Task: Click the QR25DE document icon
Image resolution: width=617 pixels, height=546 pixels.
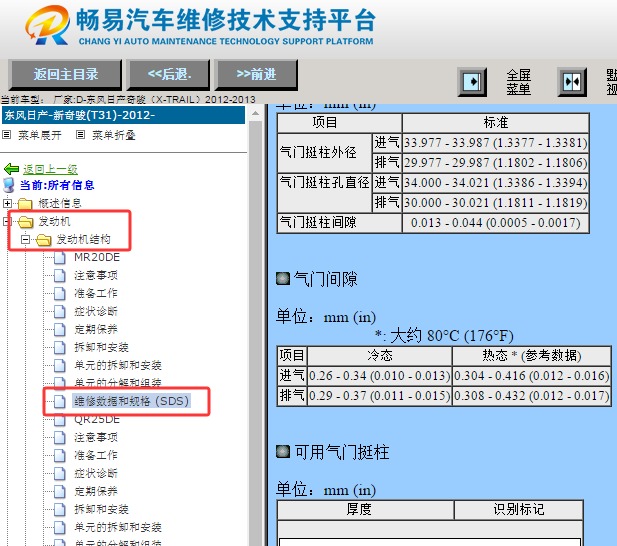Action: (x=59, y=420)
